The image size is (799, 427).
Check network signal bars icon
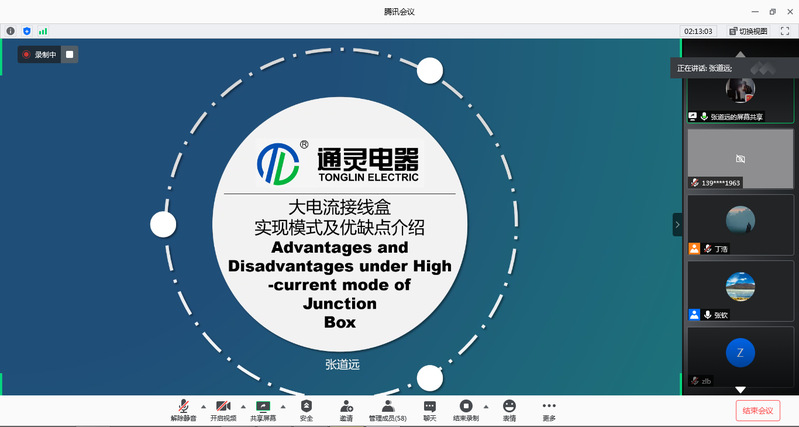click(x=43, y=31)
